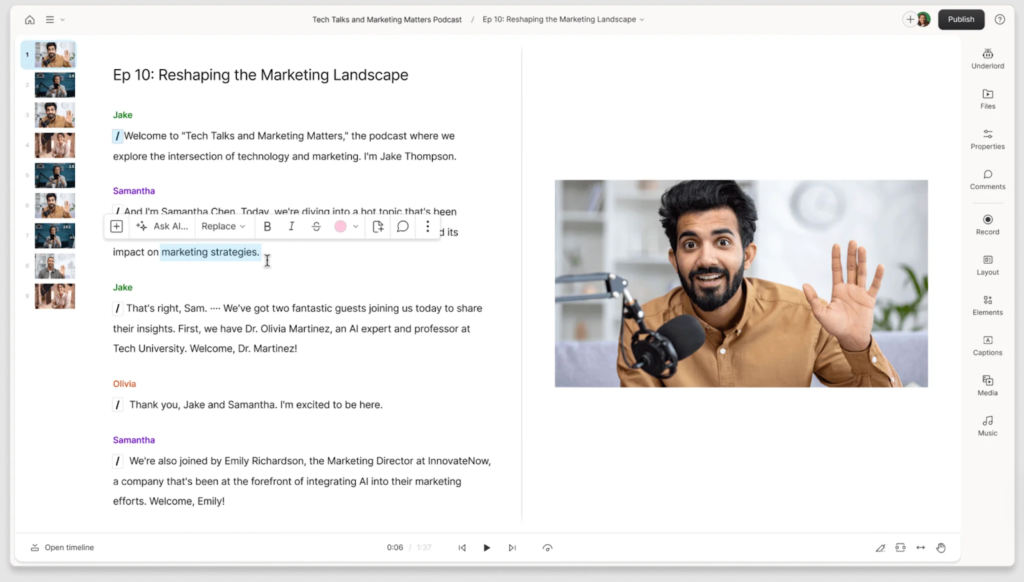Open the hamburger main menu
Image resolution: width=1024 pixels, height=582 pixels.
pos(50,20)
